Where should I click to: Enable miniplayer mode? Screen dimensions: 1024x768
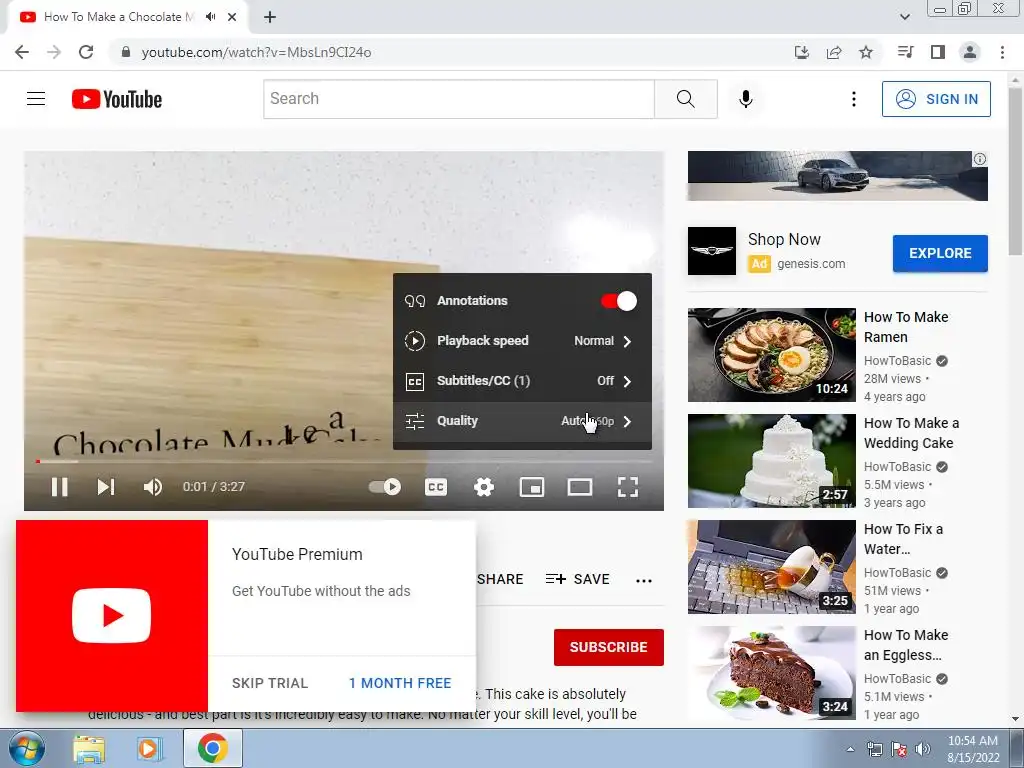pos(532,487)
